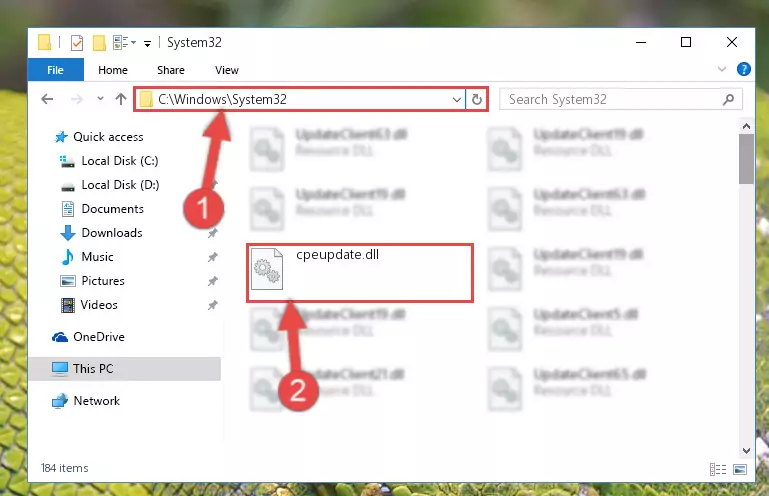Open the Help question mark icon
Viewport: 769px width, 496px height.
point(743,69)
